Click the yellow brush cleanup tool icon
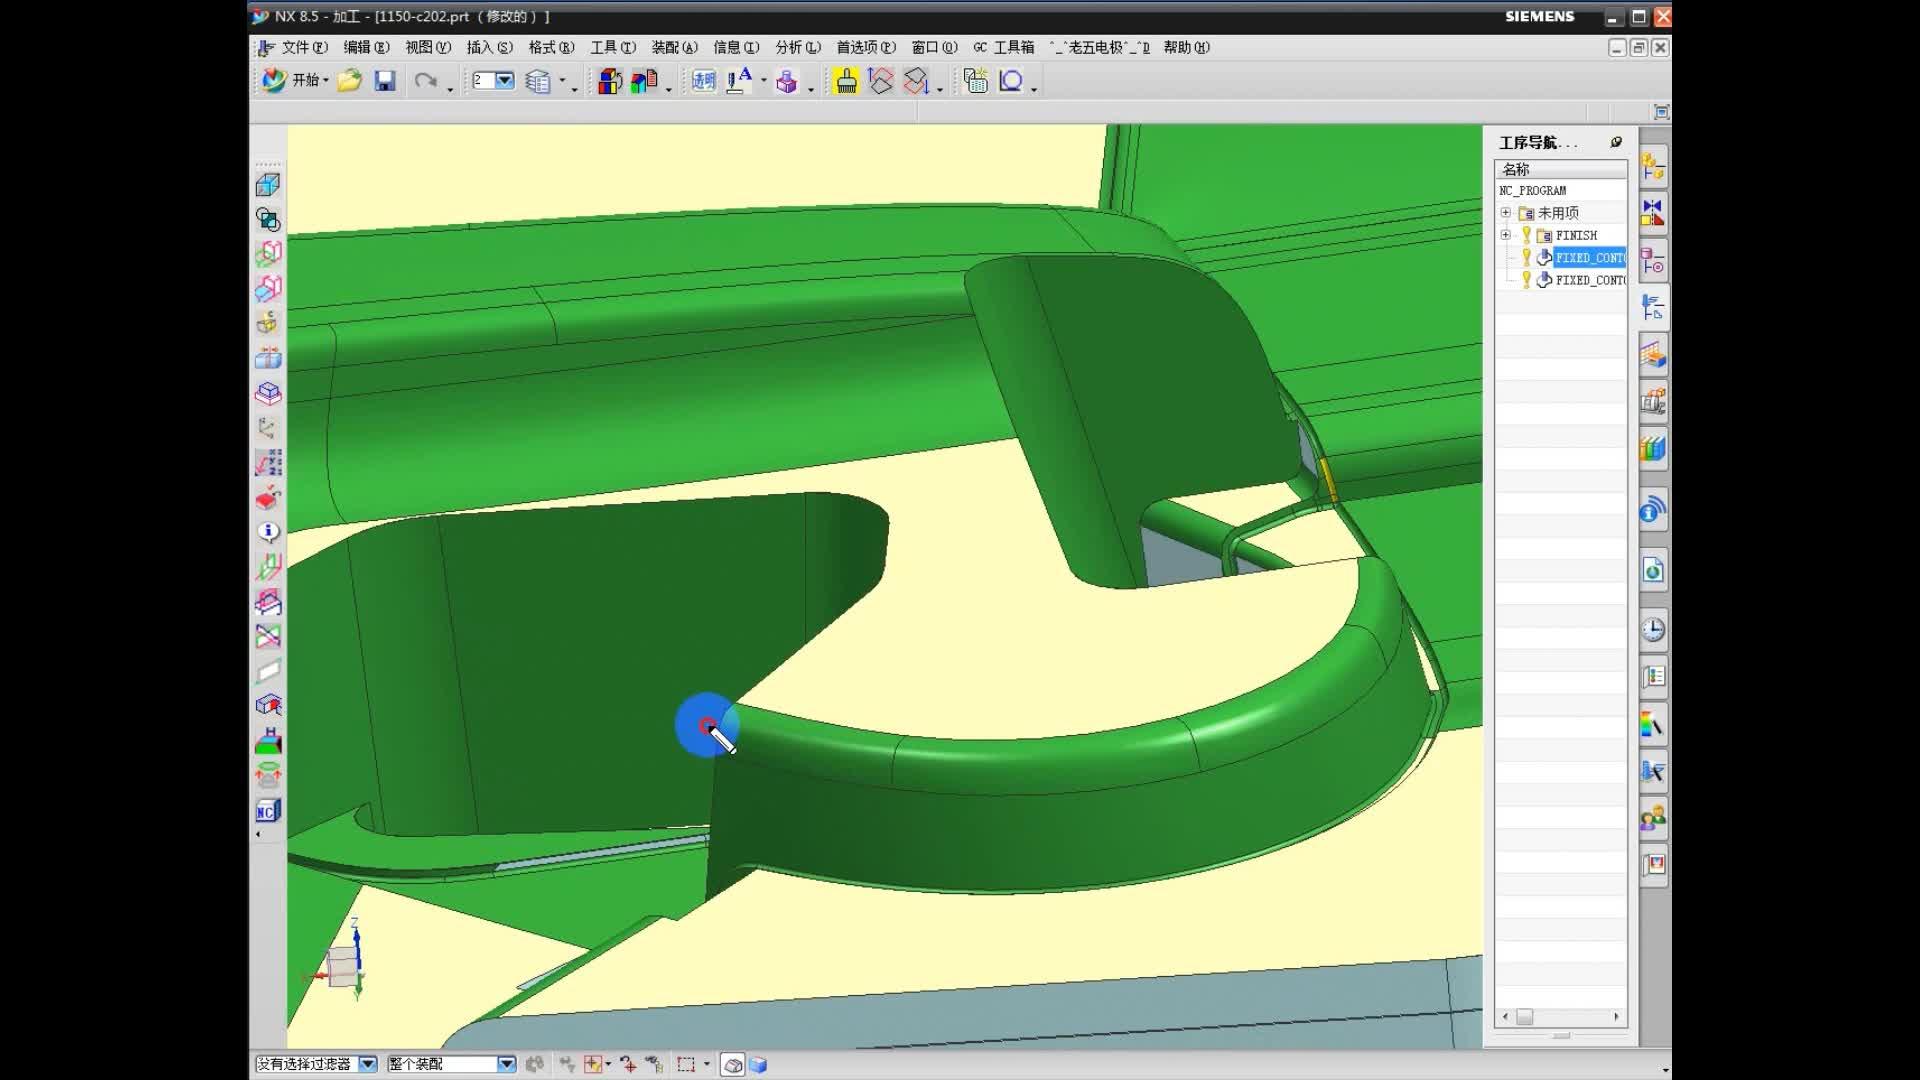This screenshot has width=1920, height=1080. (x=846, y=81)
